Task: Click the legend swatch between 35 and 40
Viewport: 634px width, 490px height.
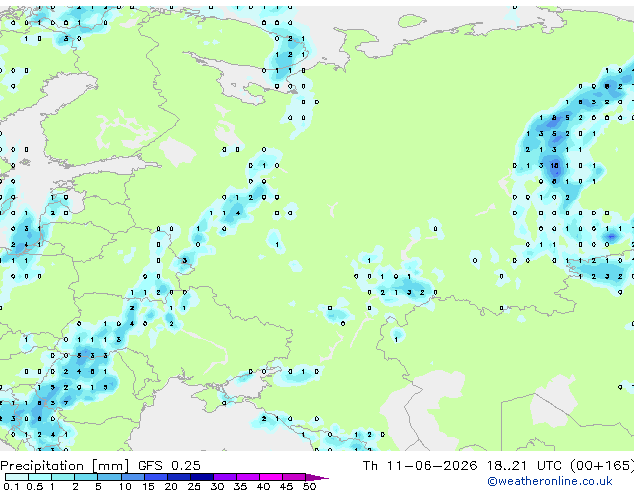Action: tap(247, 477)
